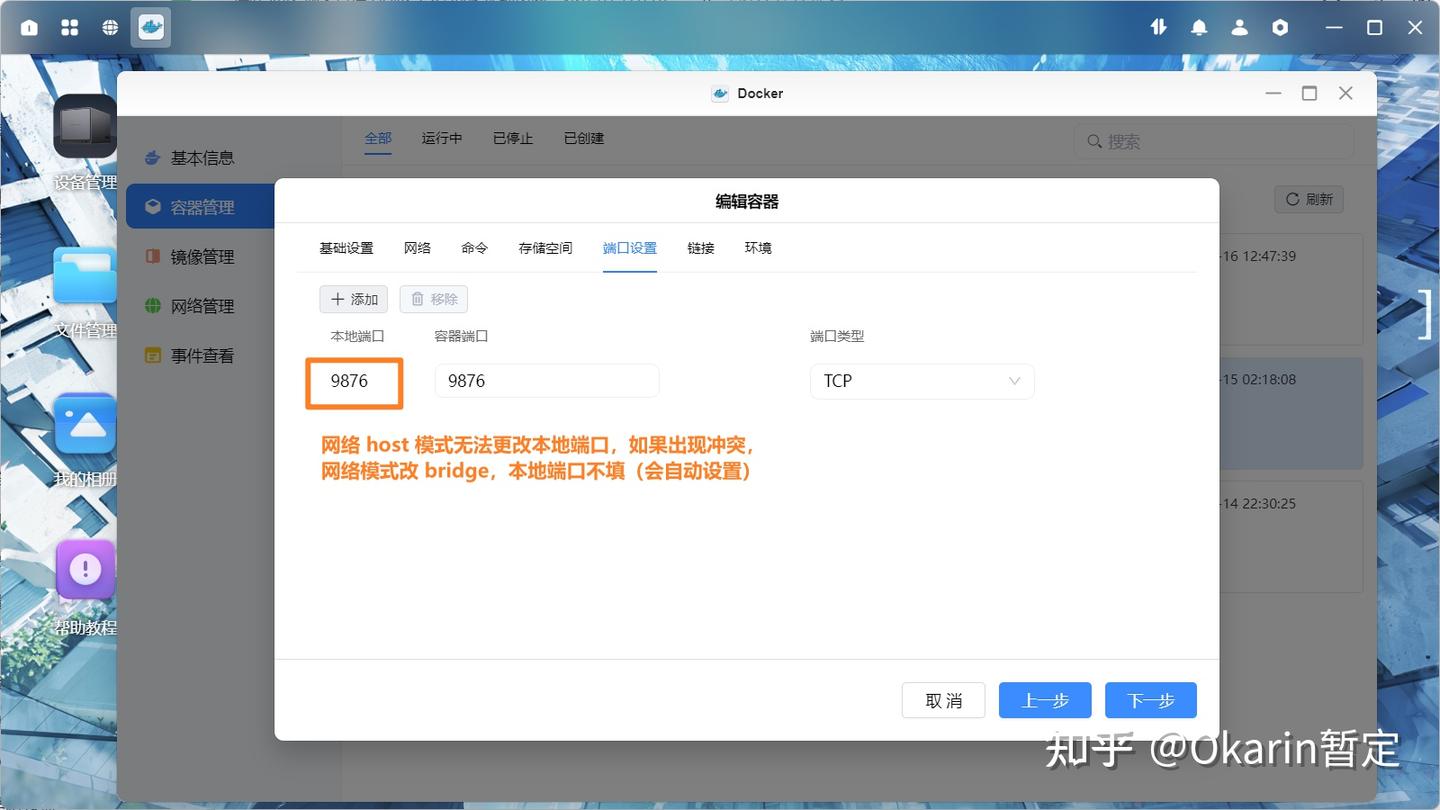The image size is (1440, 810).
Task: Open the 端口类型 TCP dropdown
Action: click(920, 381)
